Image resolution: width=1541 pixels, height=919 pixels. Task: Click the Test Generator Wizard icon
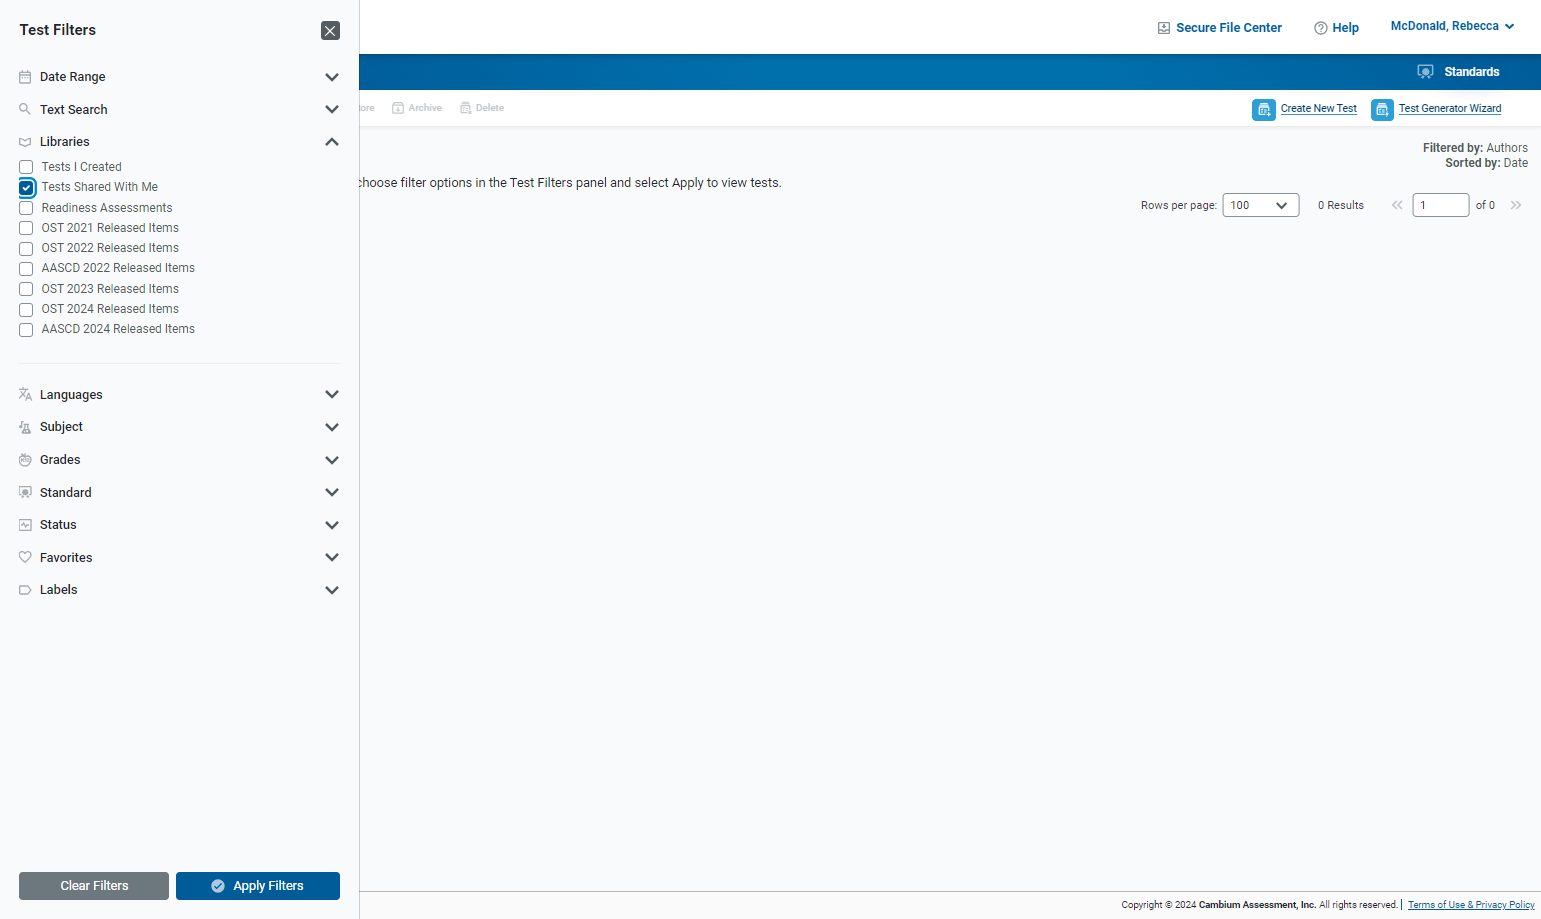tap(1382, 109)
